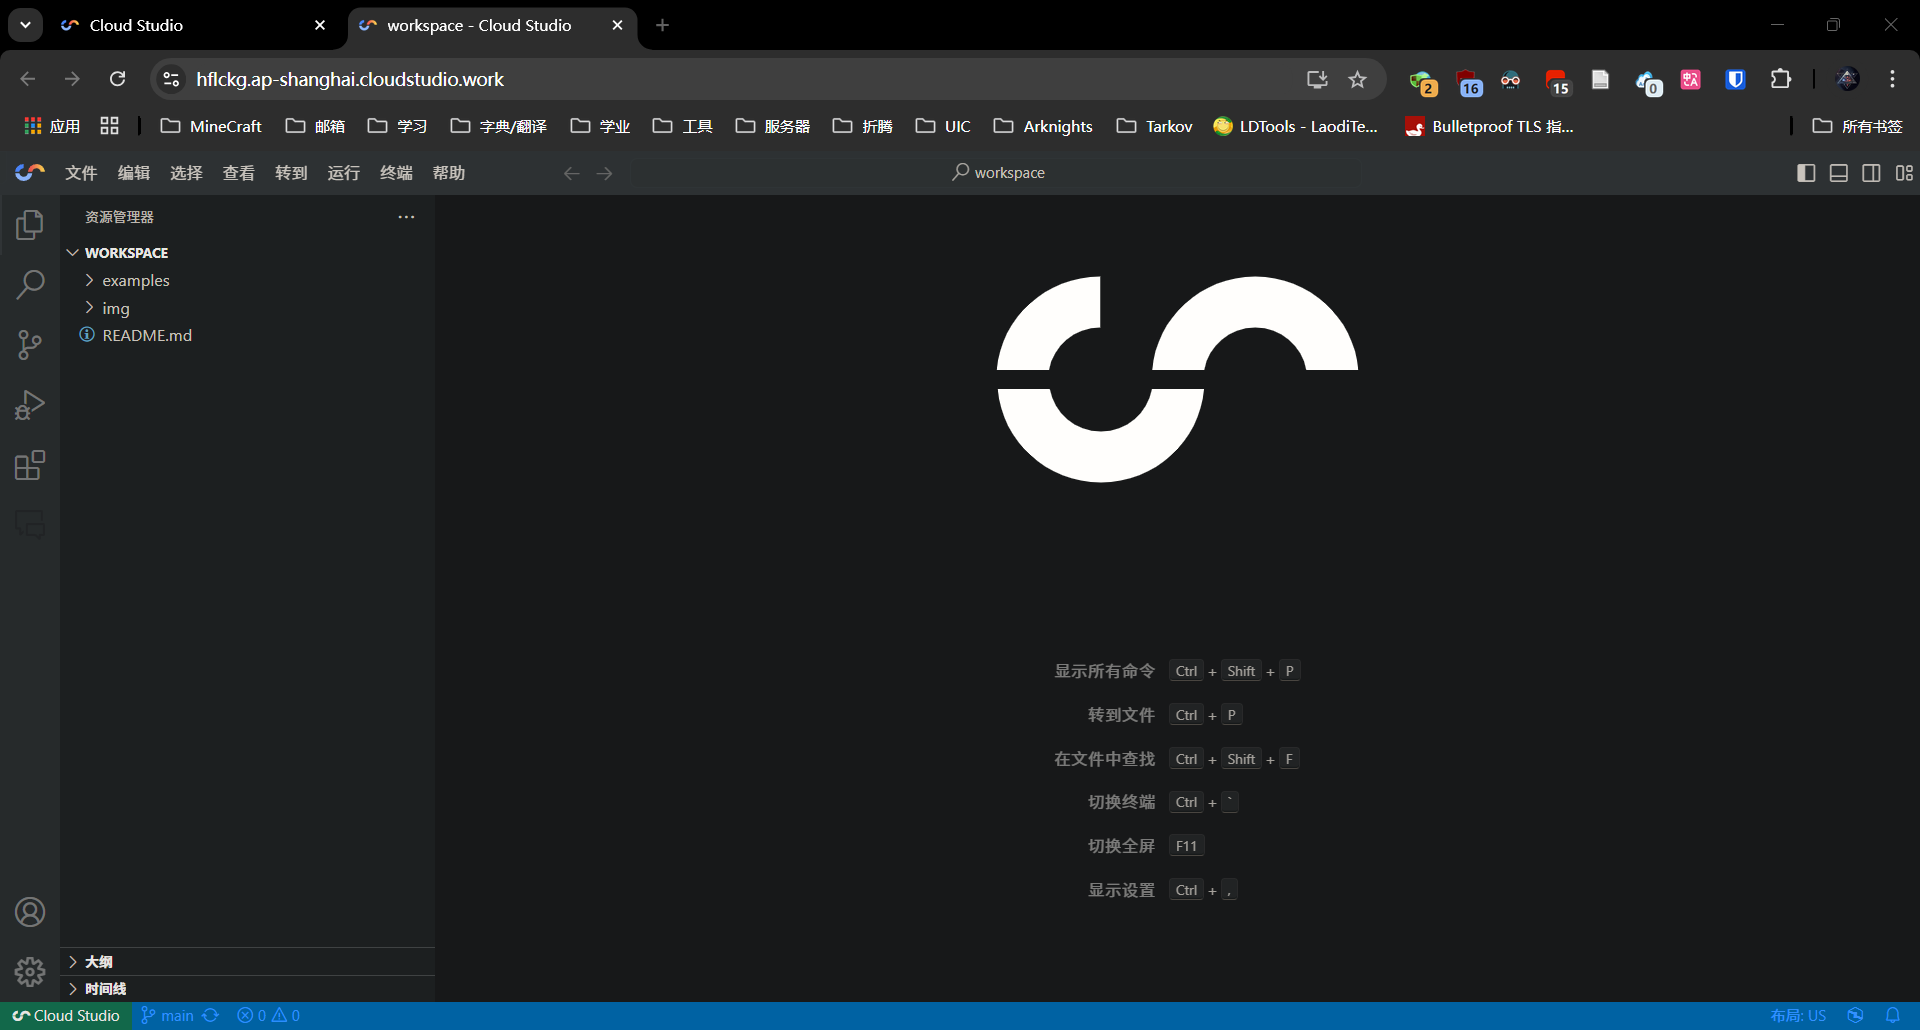The image size is (1920, 1030).
Task: Open the Extensions view
Action: [x=30, y=465]
